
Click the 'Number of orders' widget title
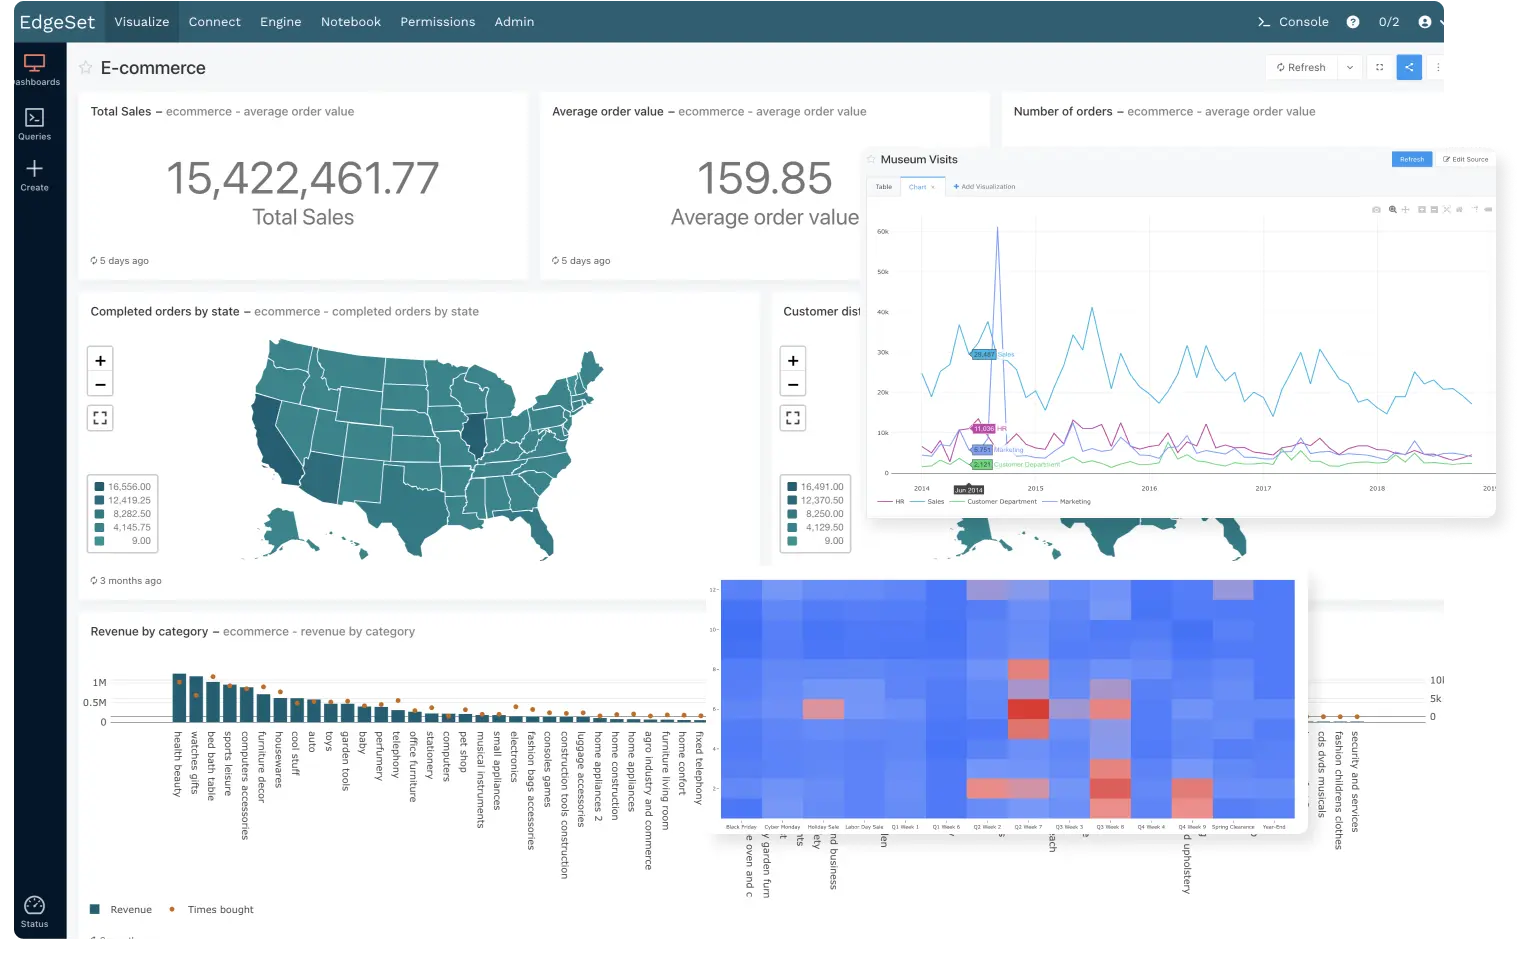pos(1063,112)
